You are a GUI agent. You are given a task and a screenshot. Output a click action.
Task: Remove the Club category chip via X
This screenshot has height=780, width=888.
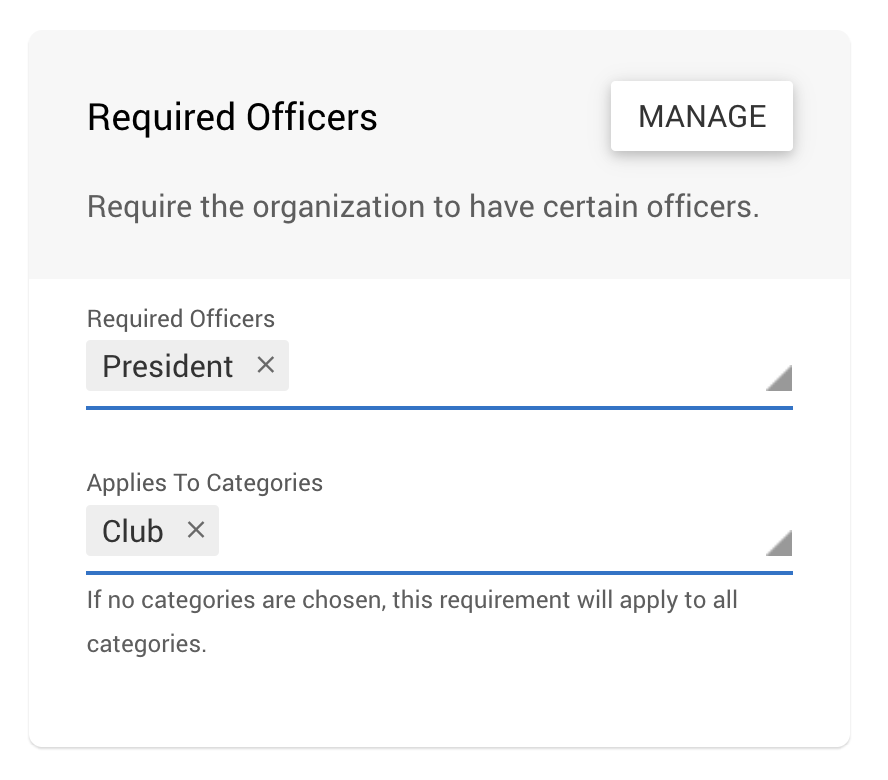click(196, 530)
